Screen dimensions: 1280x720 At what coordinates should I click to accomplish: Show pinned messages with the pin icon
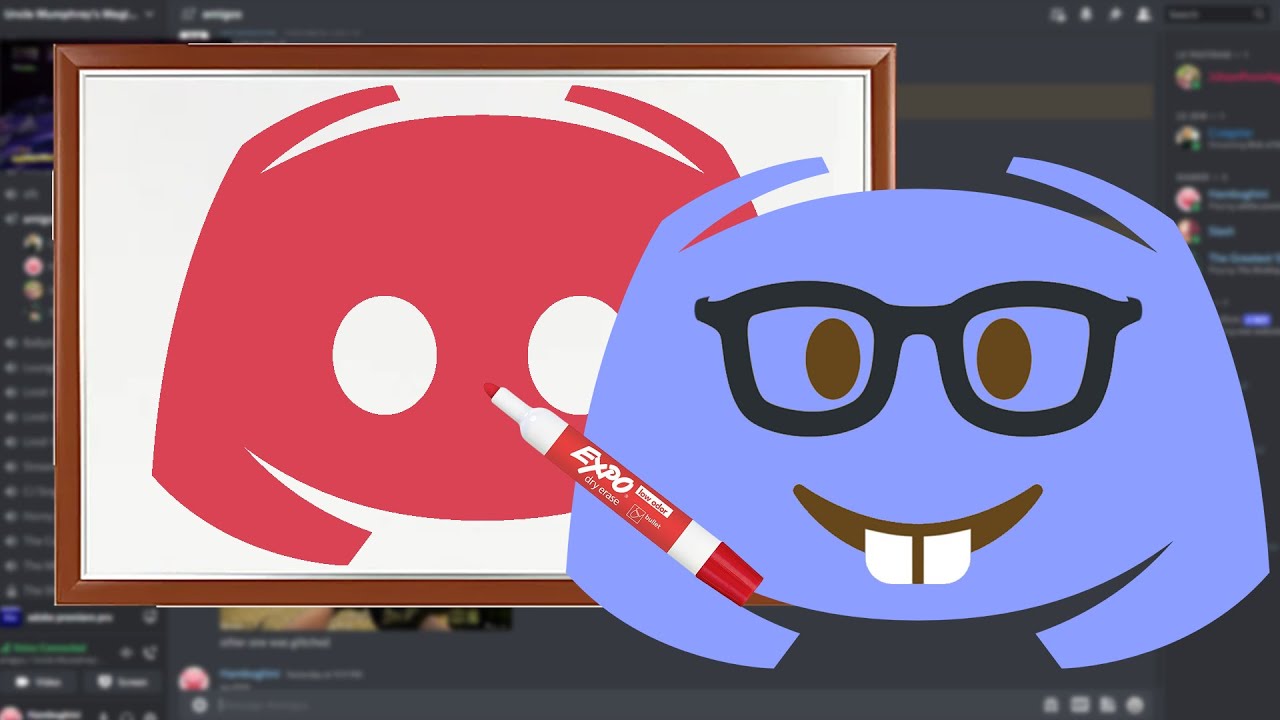pos(1115,15)
